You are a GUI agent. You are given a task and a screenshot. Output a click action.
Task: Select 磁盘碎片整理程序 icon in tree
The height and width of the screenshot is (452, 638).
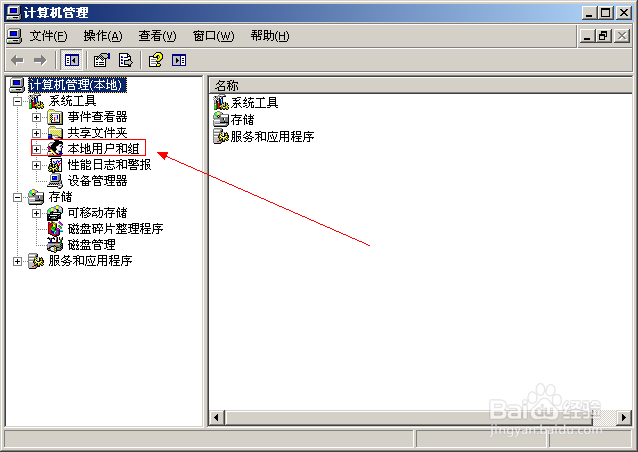[55, 229]
